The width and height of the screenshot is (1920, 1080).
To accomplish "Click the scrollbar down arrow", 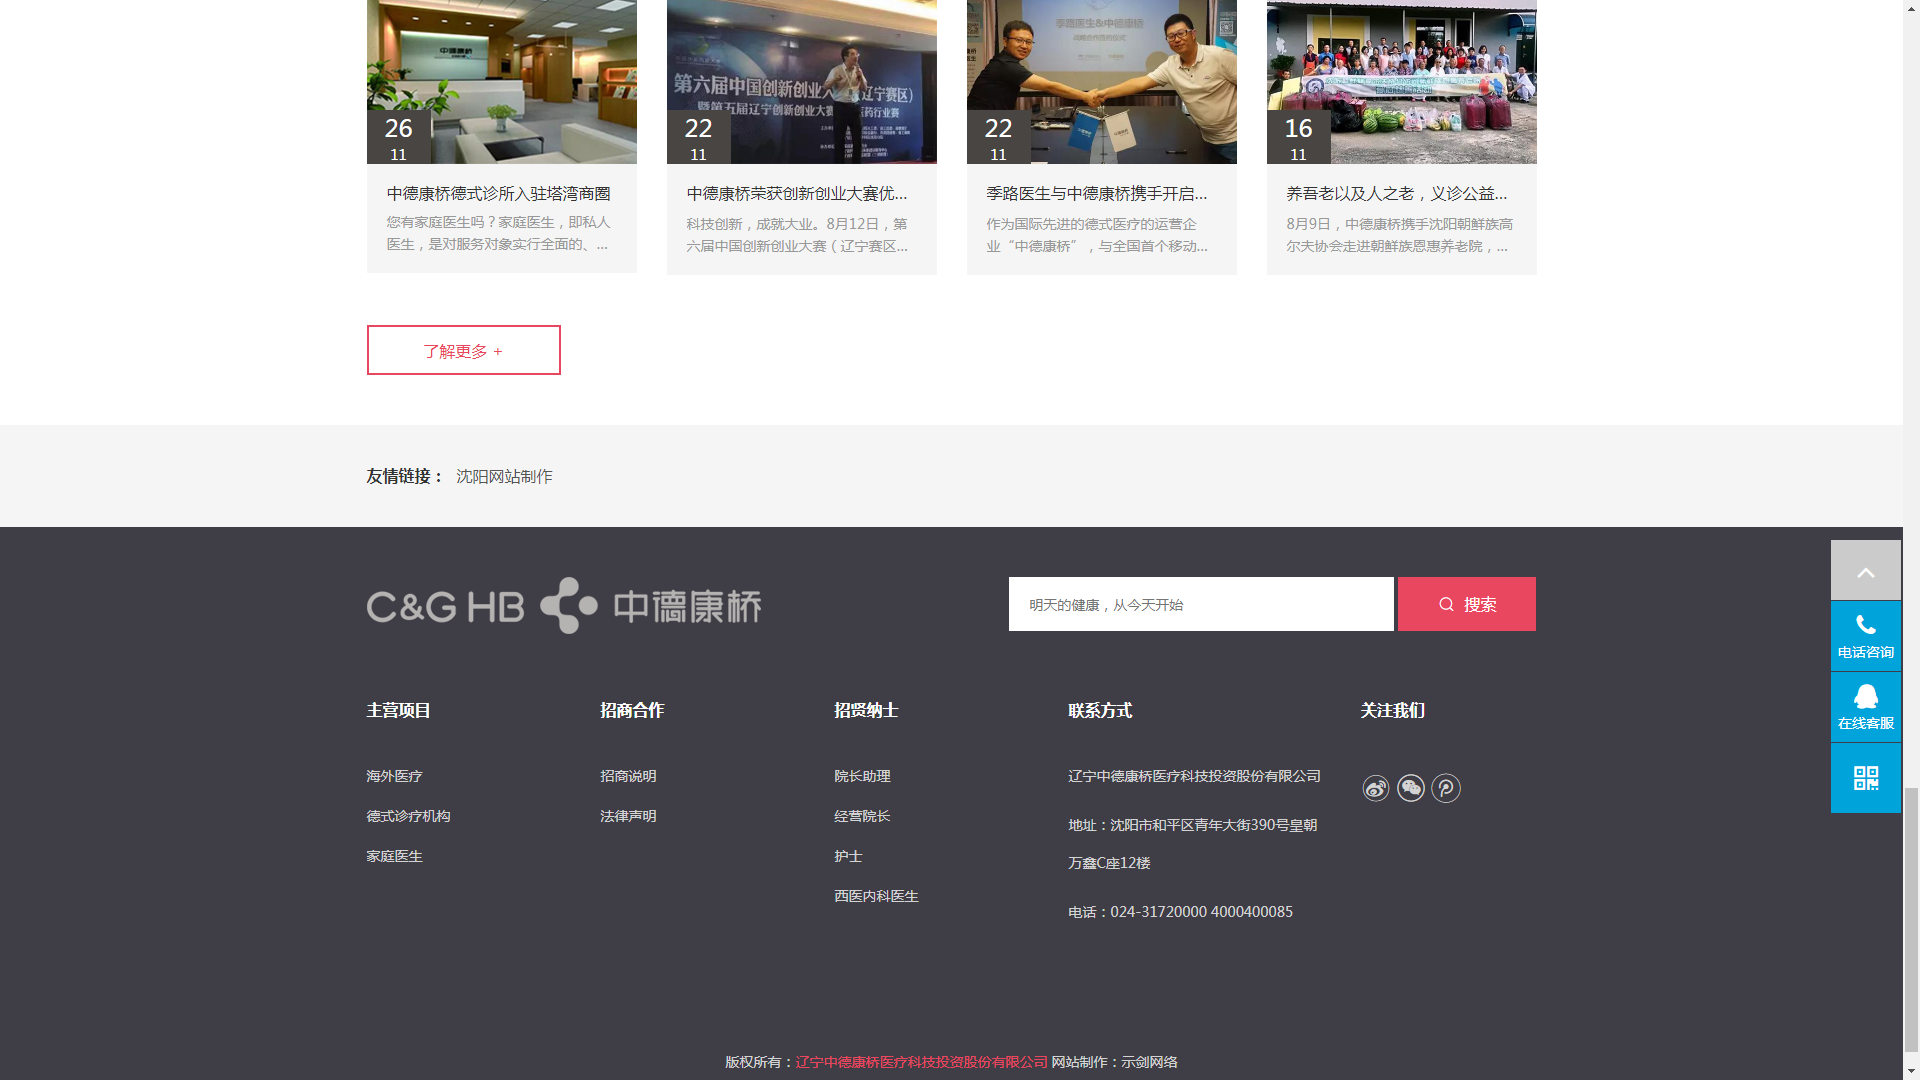I will [1911, 1071].
